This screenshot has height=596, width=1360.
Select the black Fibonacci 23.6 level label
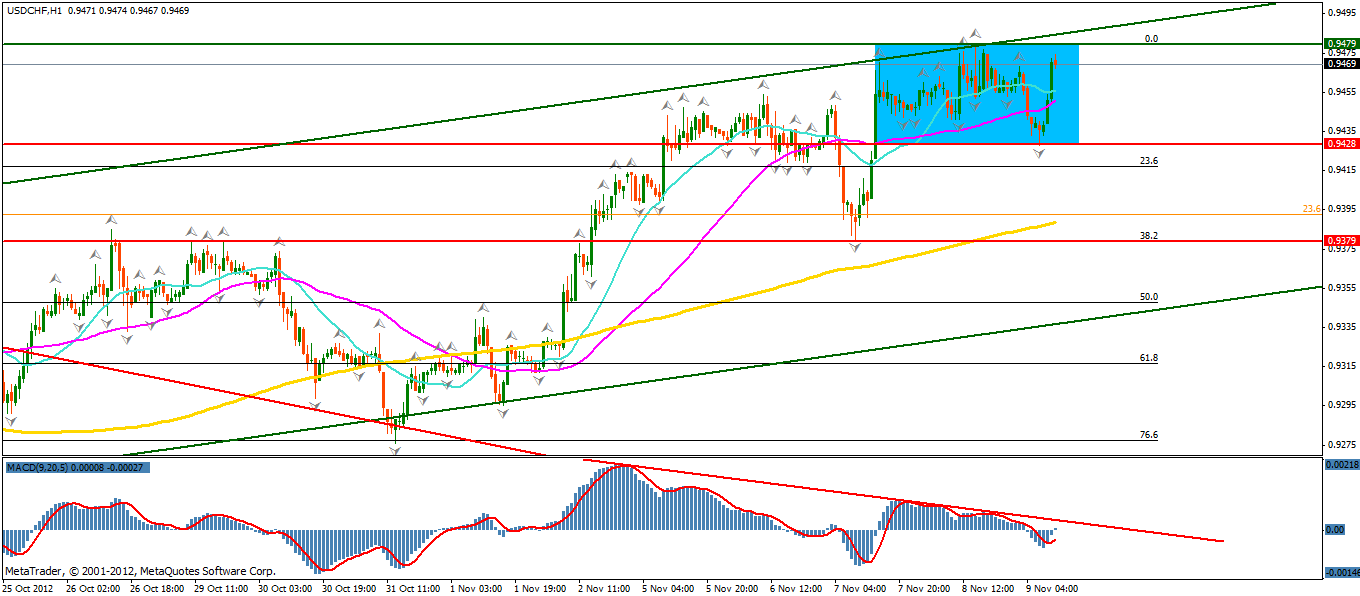click(x=1149, y=160)
